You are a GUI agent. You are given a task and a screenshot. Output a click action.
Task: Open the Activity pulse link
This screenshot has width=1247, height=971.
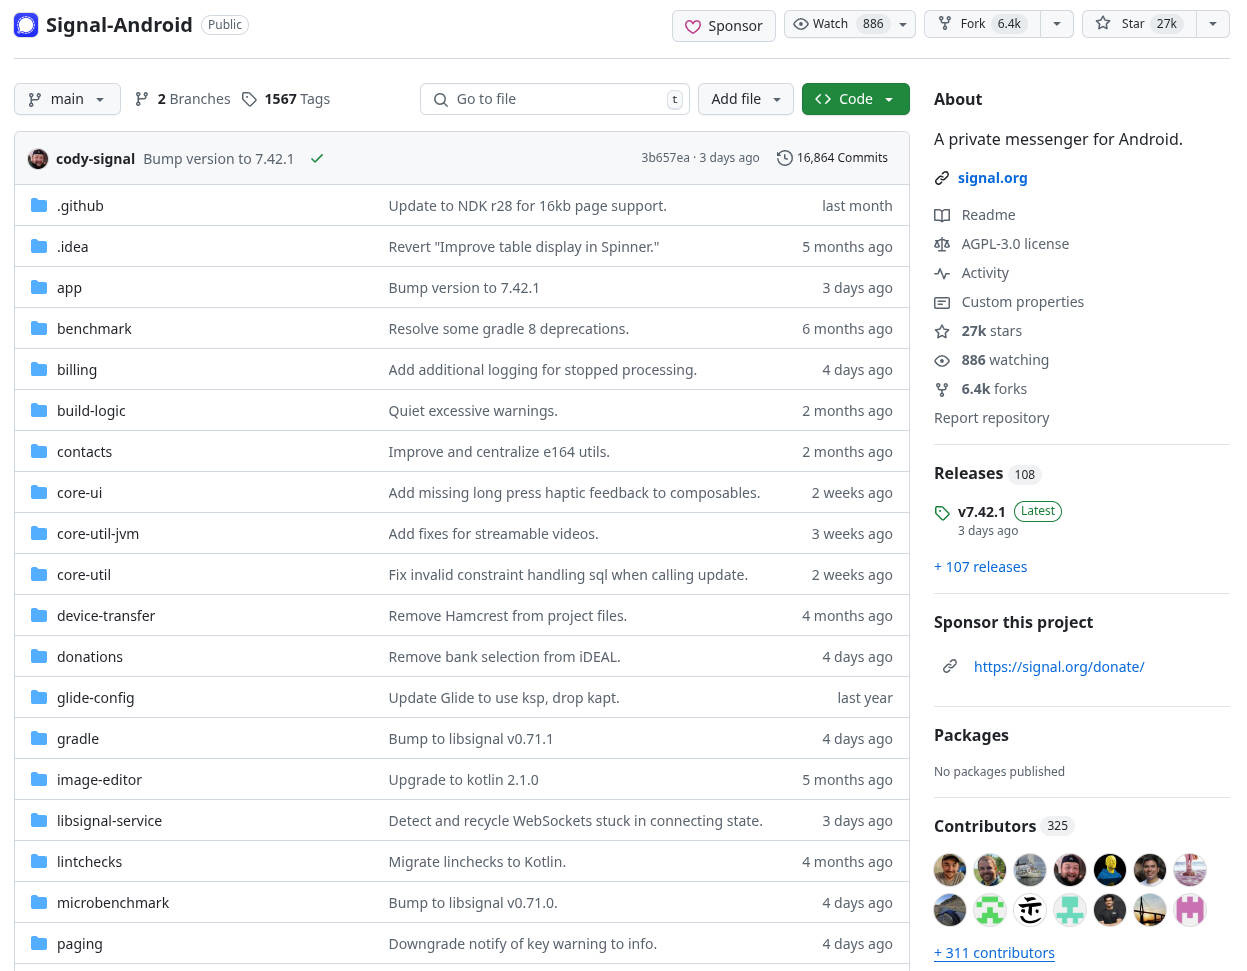(x=984, y=273)
